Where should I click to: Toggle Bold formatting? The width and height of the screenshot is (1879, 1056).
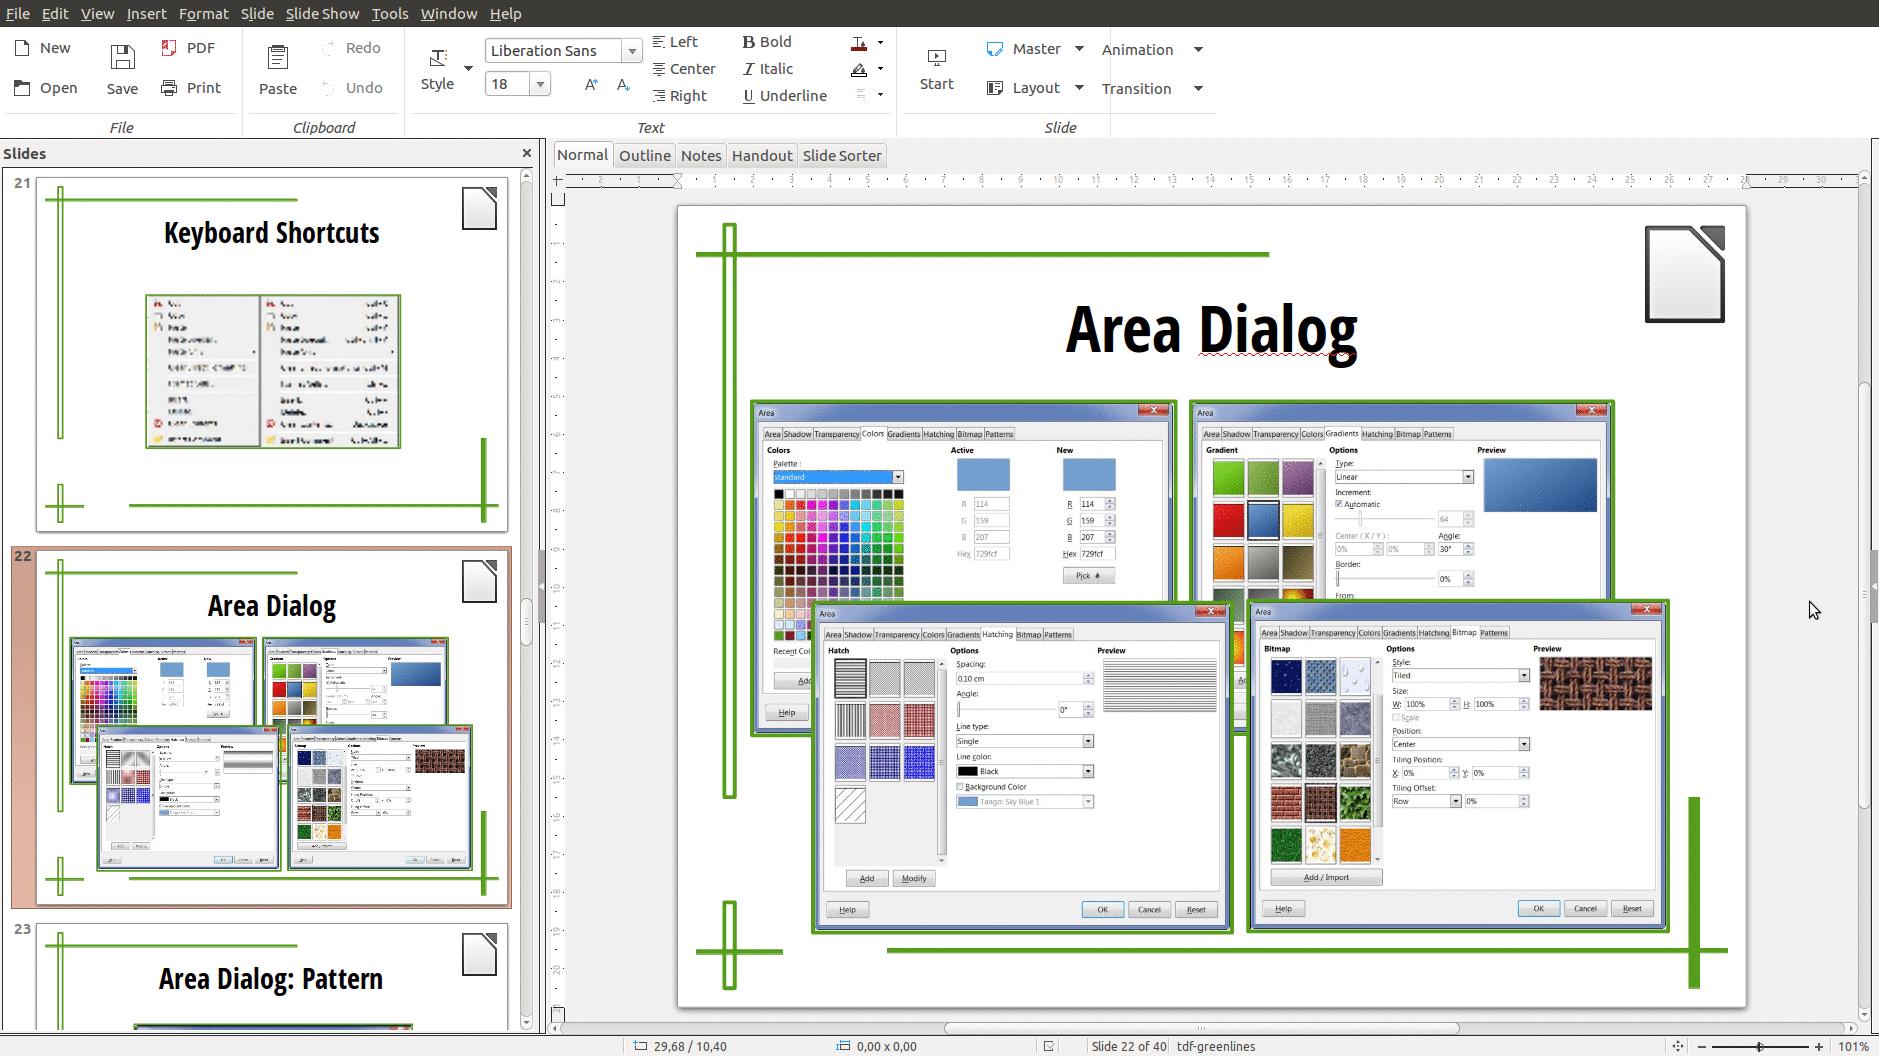pos(767,42)
